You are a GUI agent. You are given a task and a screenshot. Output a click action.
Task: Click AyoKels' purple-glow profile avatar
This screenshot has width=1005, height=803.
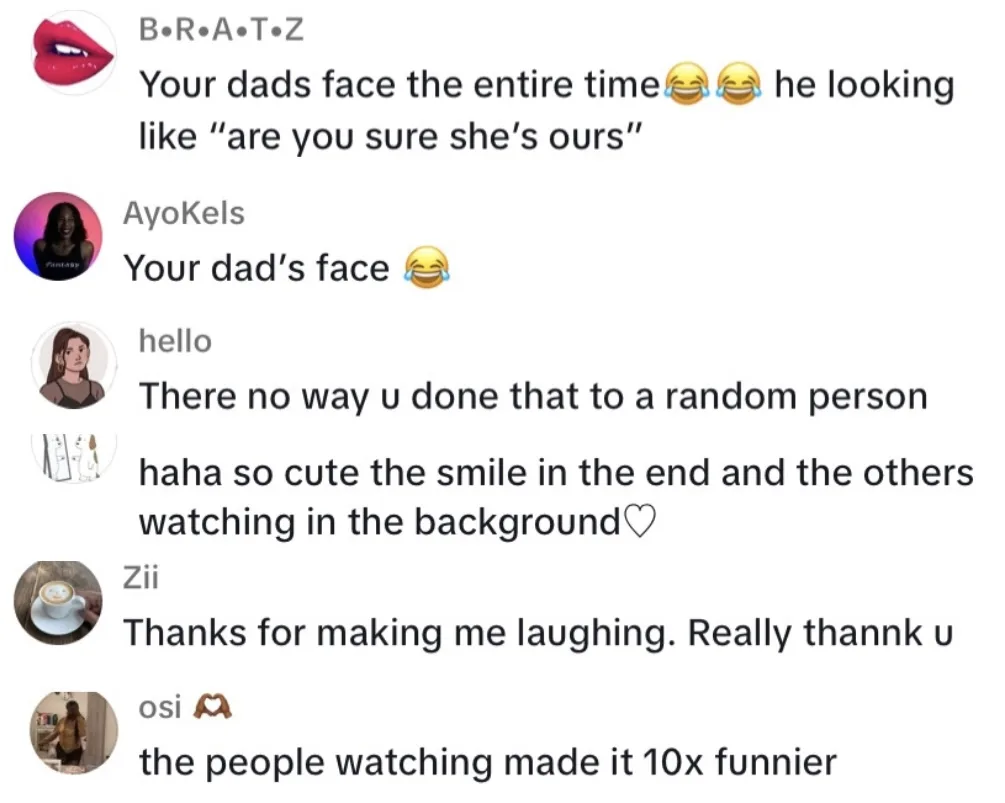pyautogui.click(x=59, y=238)
